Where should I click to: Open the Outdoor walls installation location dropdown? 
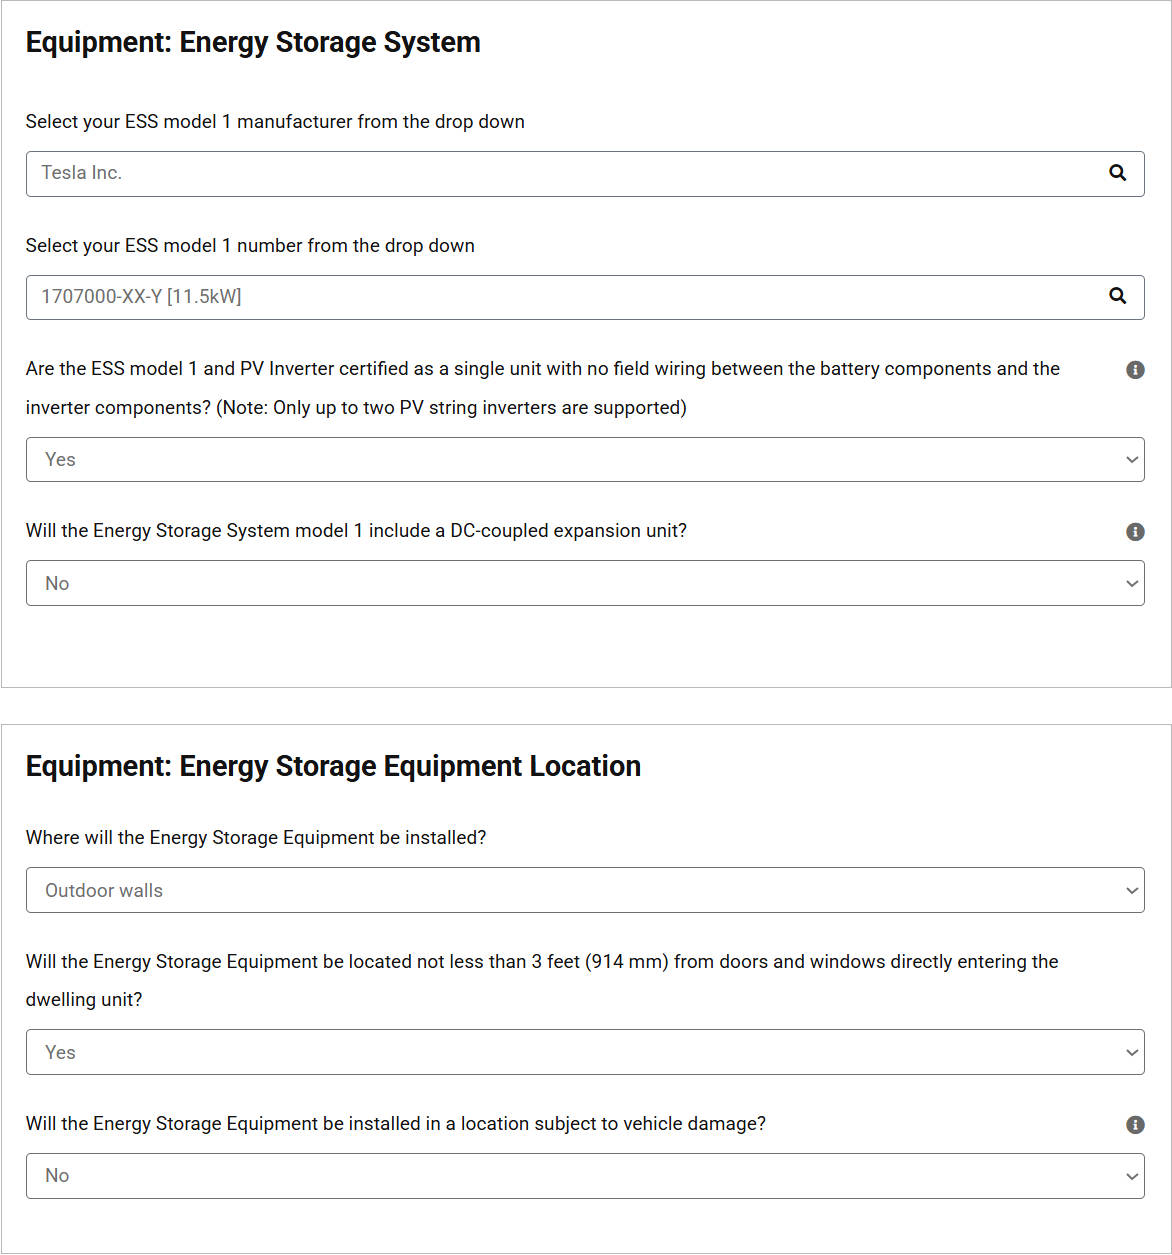[x=585, y=890]
